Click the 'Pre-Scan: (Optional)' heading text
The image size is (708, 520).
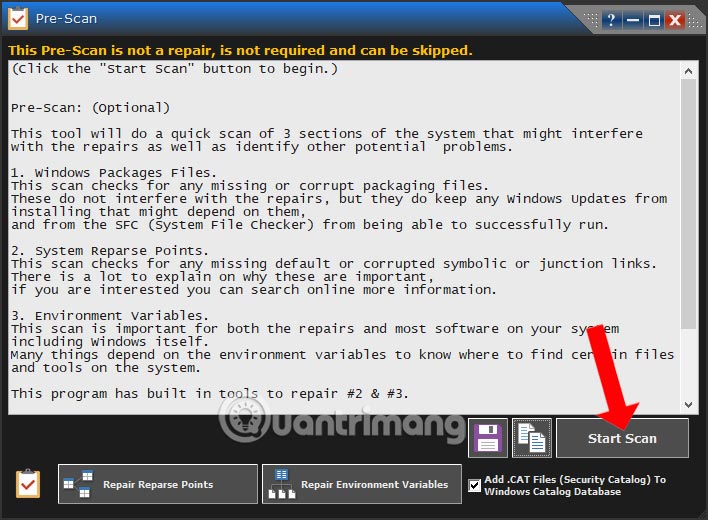click(90, 108)
